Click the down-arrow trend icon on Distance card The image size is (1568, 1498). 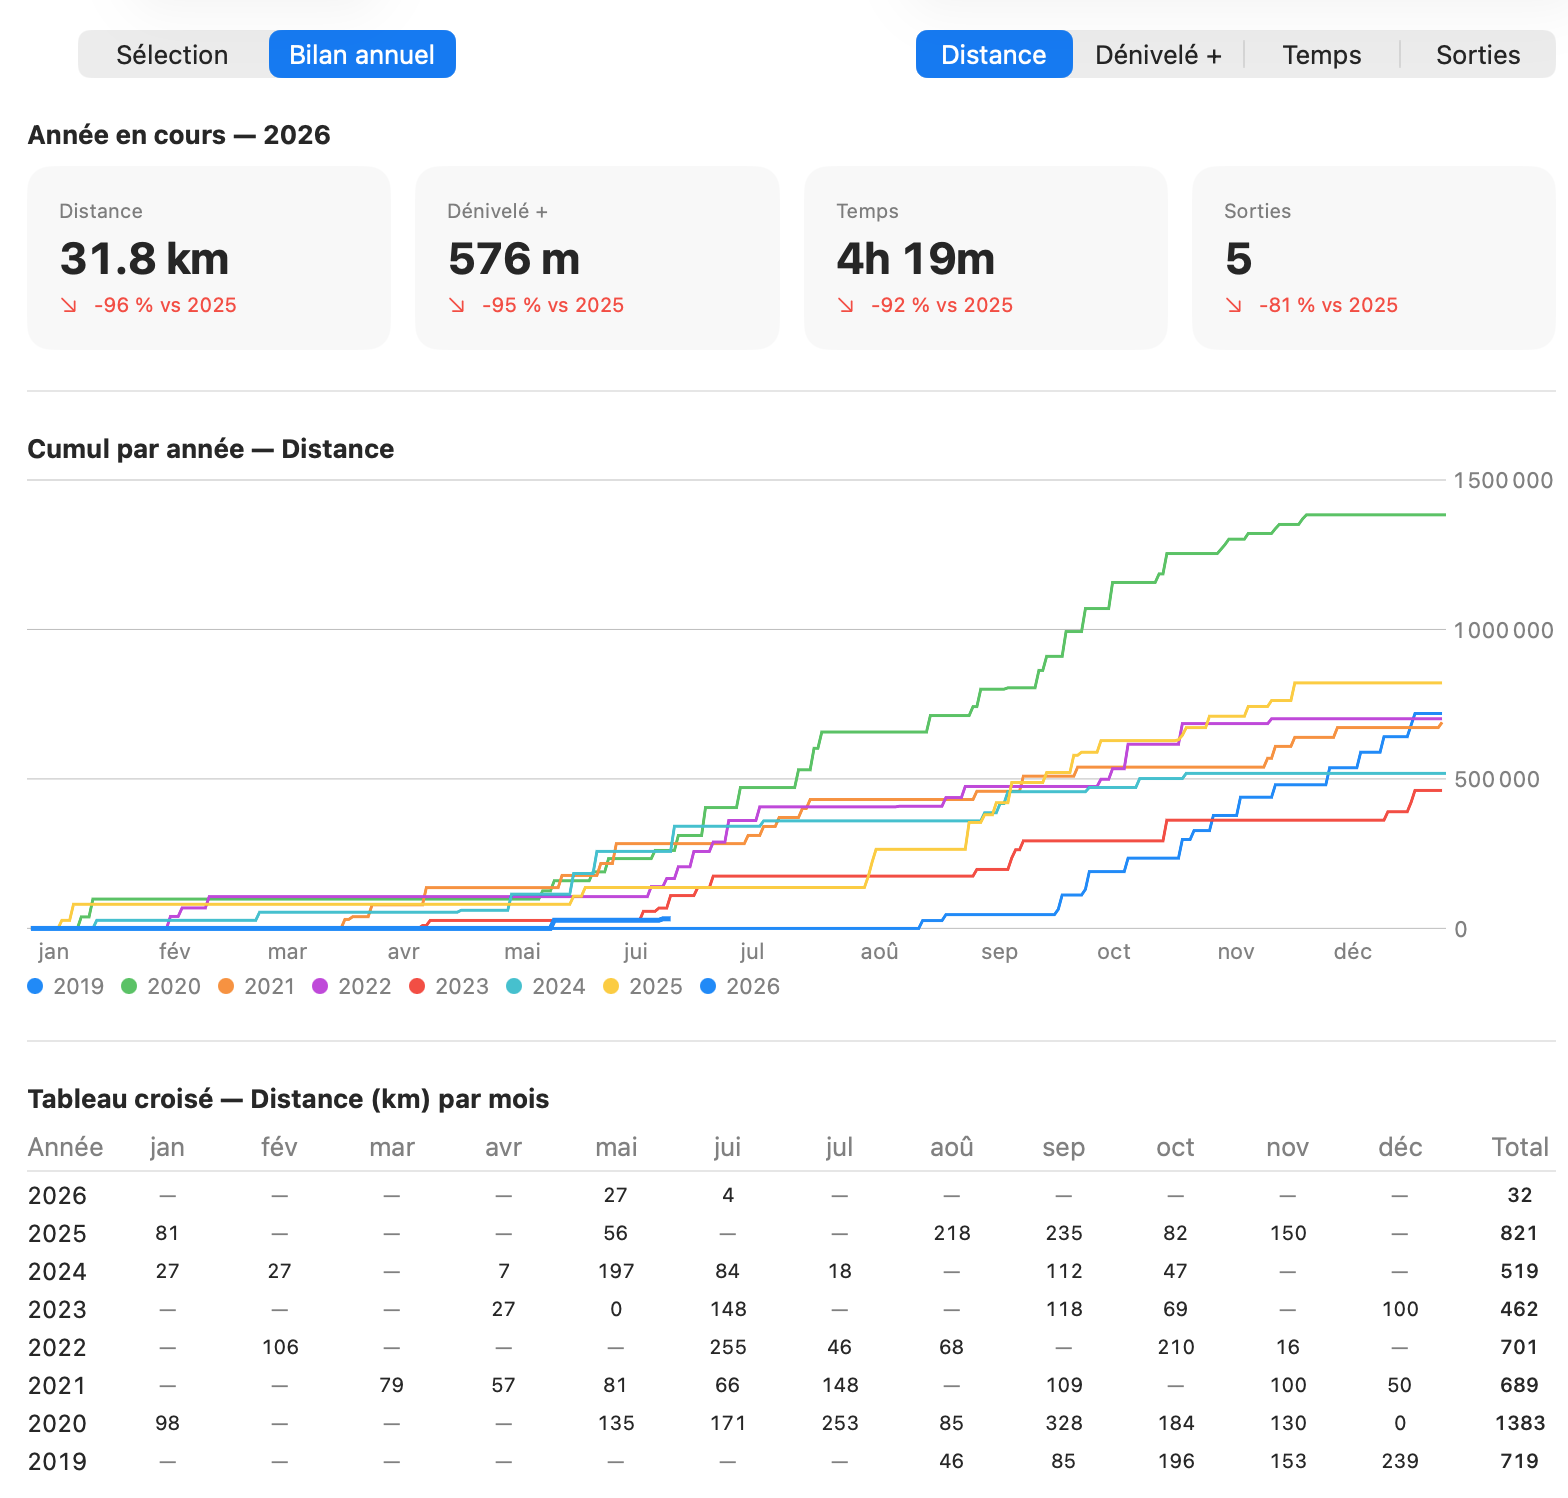click(69, 305)
